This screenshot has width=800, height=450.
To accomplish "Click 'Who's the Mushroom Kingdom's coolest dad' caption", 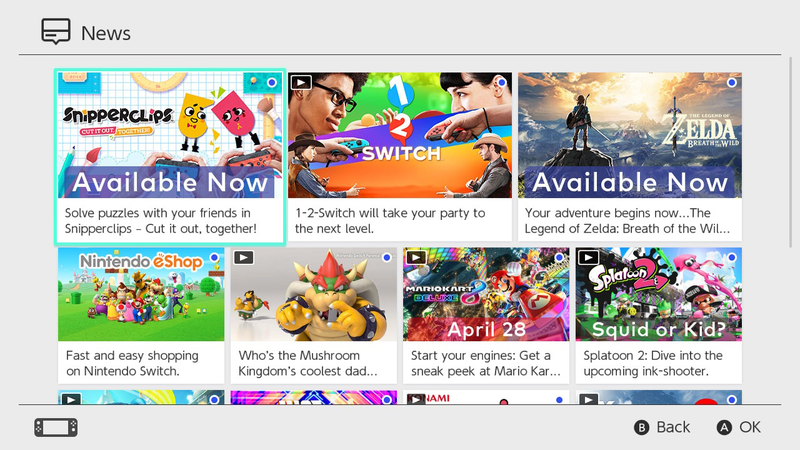I will [308, 363].
